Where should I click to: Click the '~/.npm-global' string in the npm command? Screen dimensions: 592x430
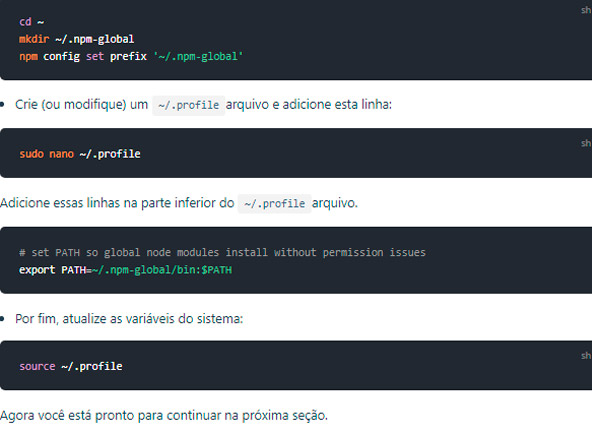198,57
